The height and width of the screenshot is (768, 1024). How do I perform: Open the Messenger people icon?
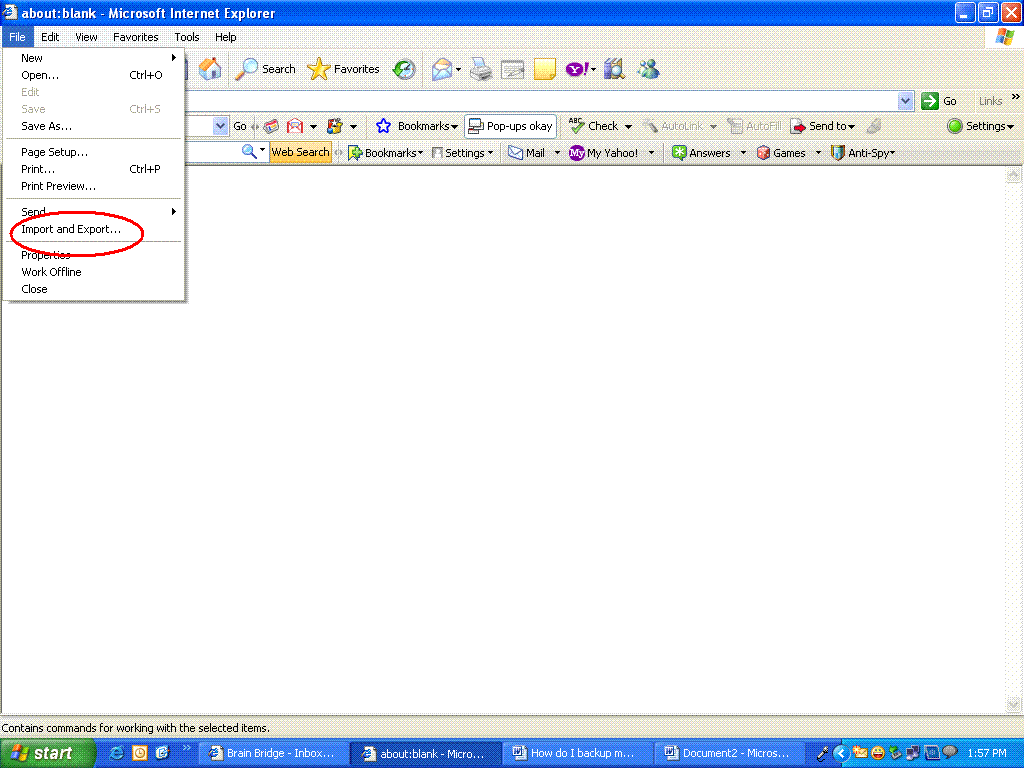[x=648, y=69]
